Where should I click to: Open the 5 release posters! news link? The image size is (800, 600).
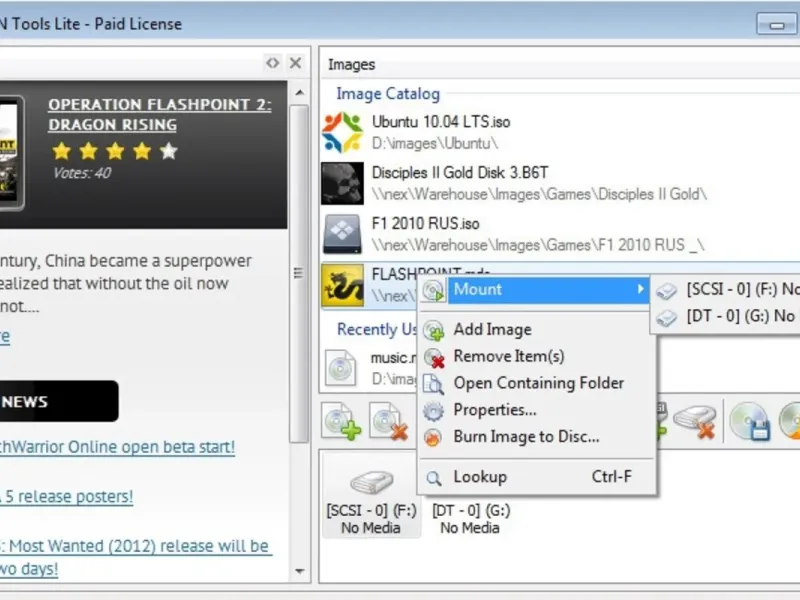pyautogui.click(x=66, y=496)
